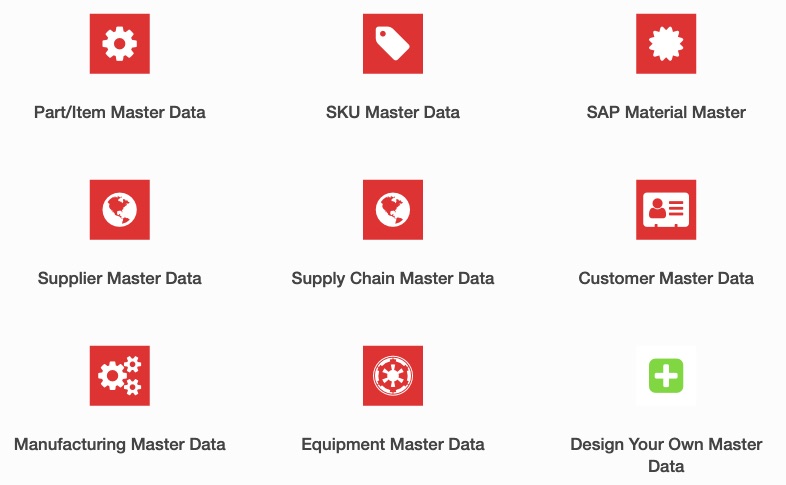Click the red tile behind SKU tag
Viewport: 786px width, 485px height.
click(x=392, y=44)
